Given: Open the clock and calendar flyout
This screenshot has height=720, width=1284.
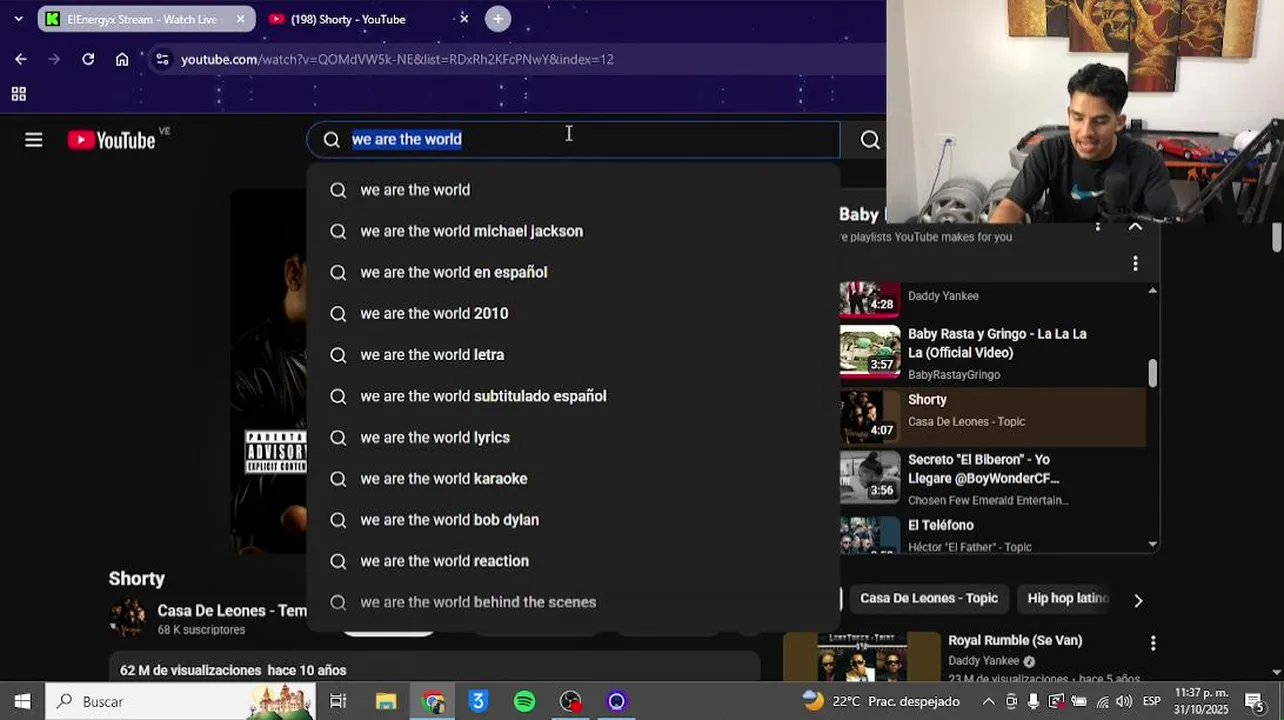Looking at the screenshot, I should tap(1201, 701).
